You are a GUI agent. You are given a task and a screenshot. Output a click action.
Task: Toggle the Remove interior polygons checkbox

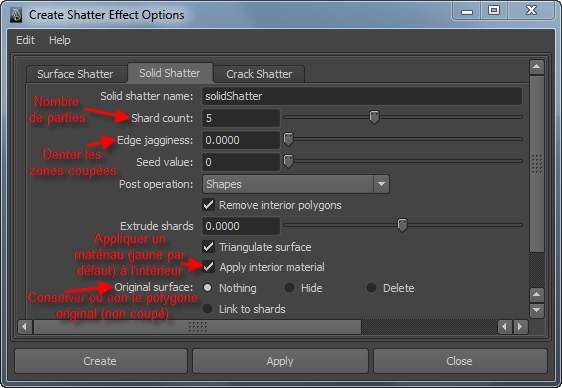click(208, 205)
